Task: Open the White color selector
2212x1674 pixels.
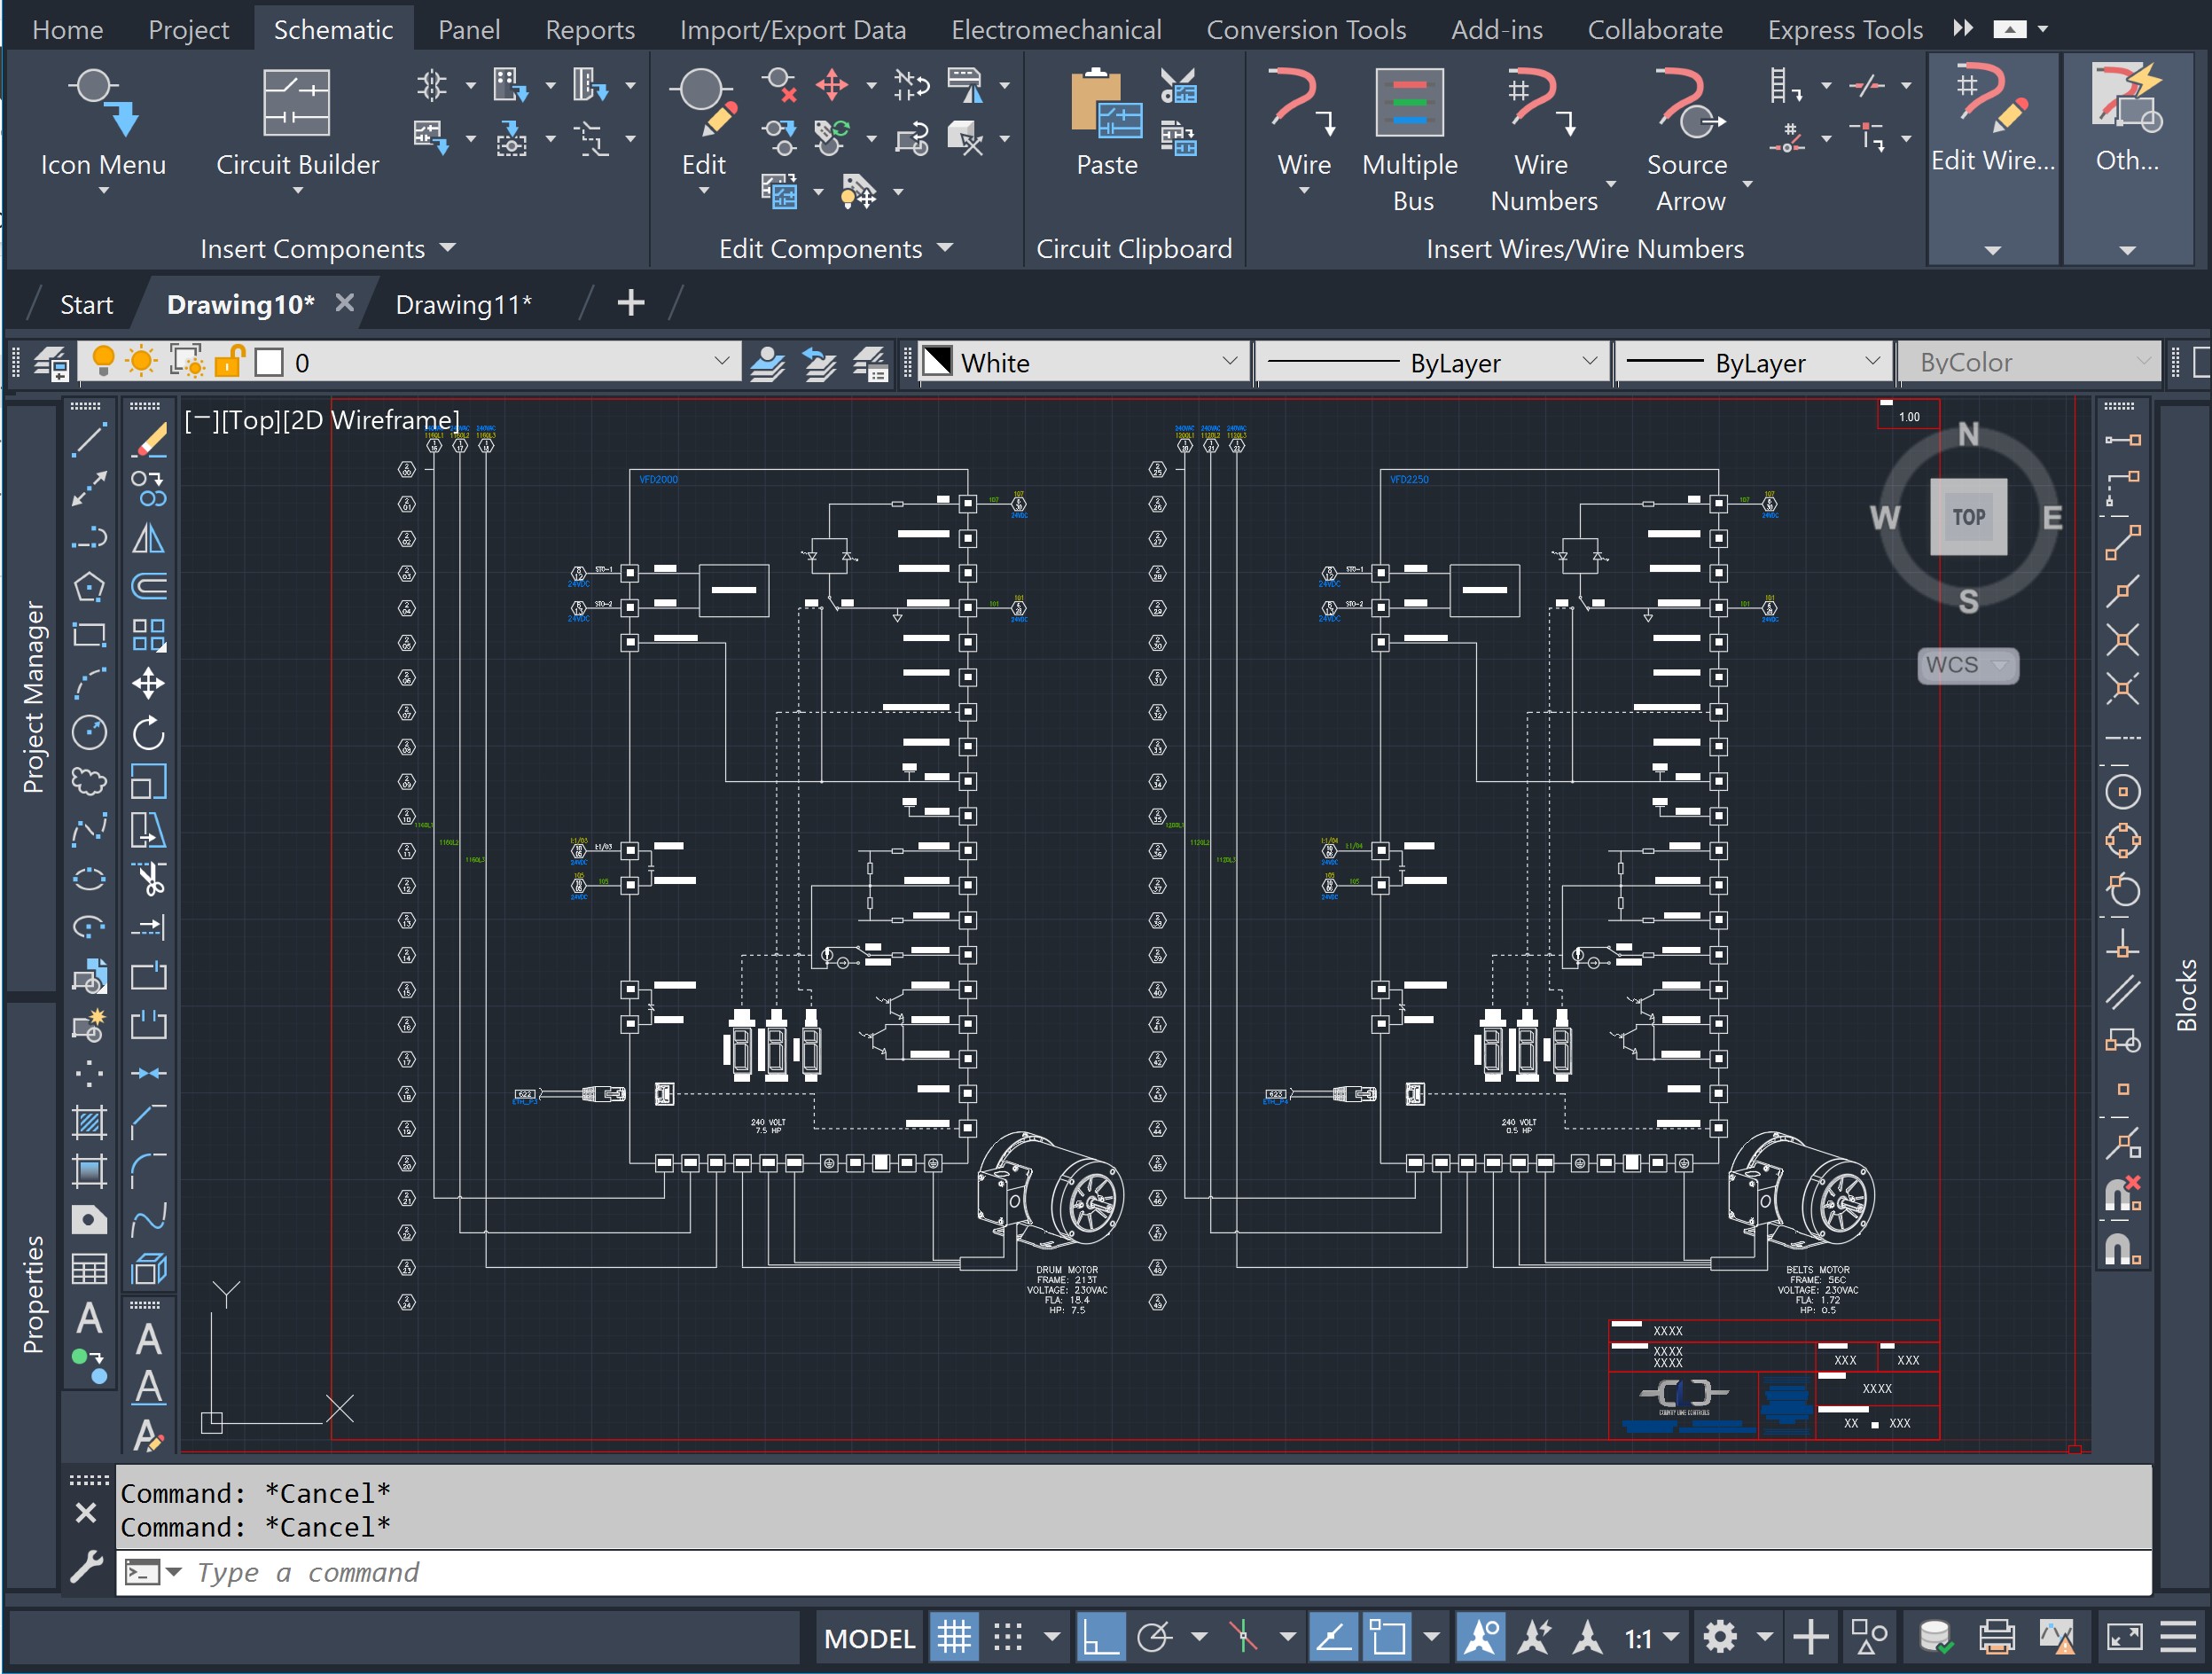Action: pyautogui.click(x=1080, y=362)
